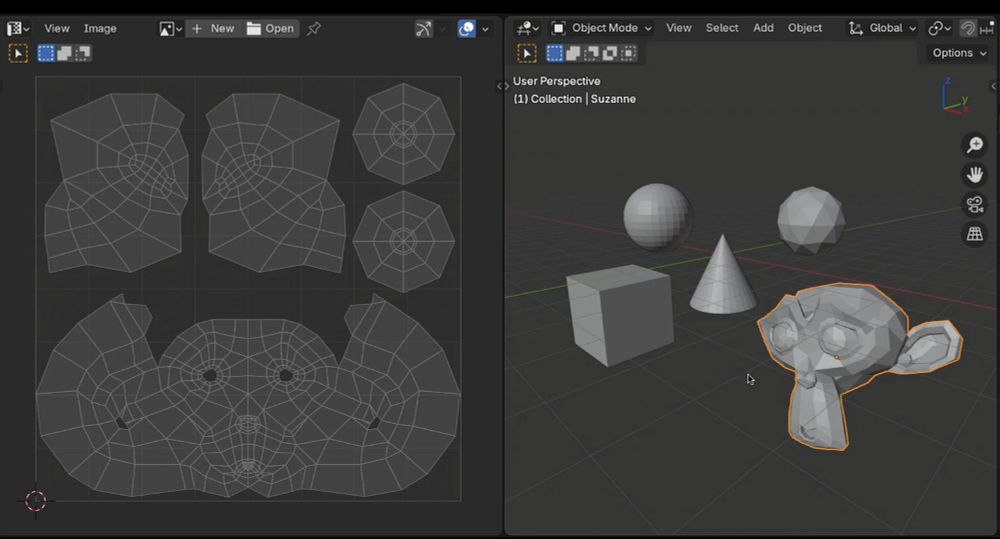The image size is (1000, 539).
Task: Select the UV editor select box tool
Action: (x=18, y=54)
